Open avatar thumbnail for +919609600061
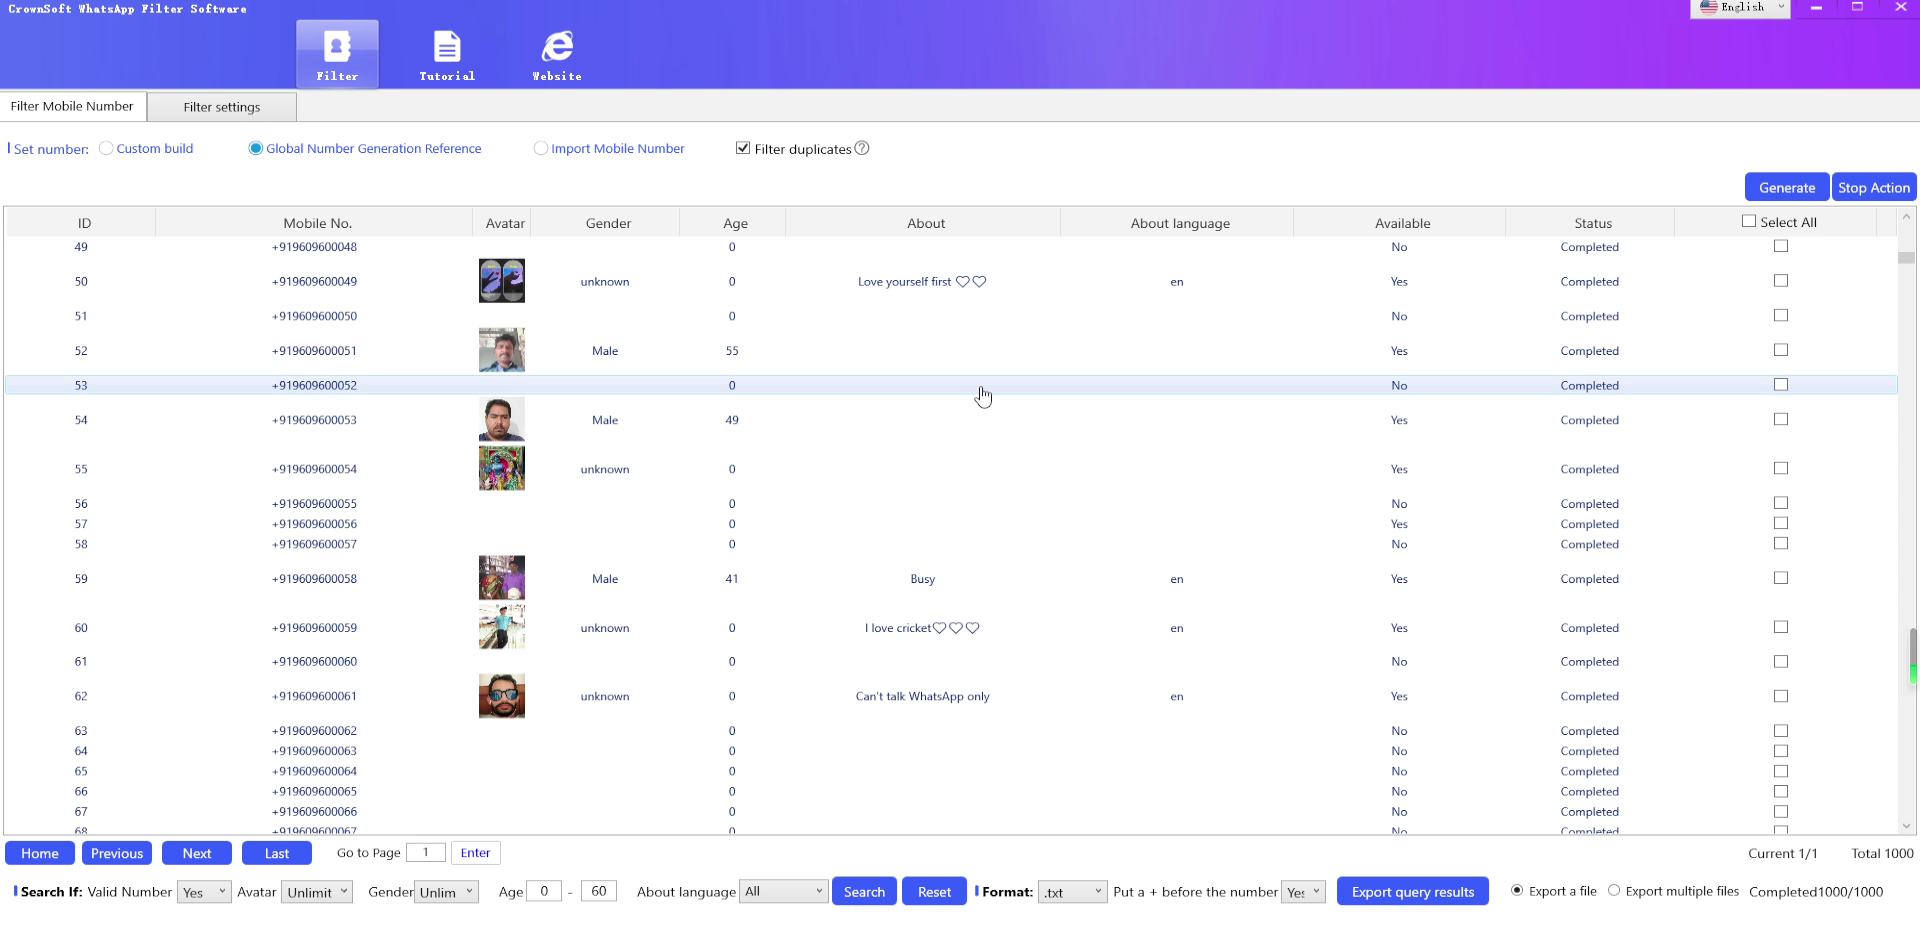Viewport: 1920px width, 931px height. point(502,696)
